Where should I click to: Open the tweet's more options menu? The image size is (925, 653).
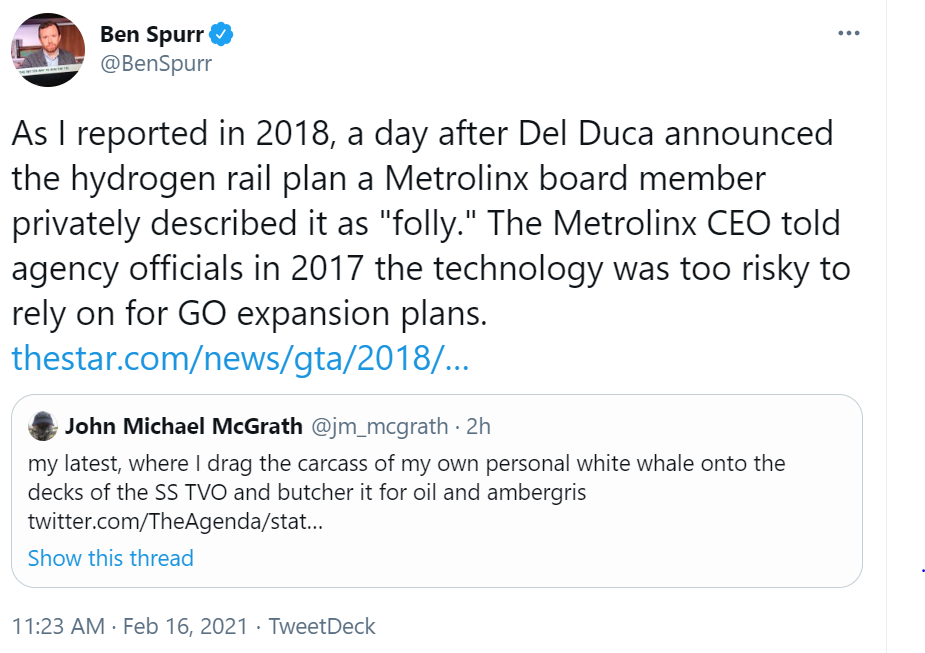(x=848, y=33)
